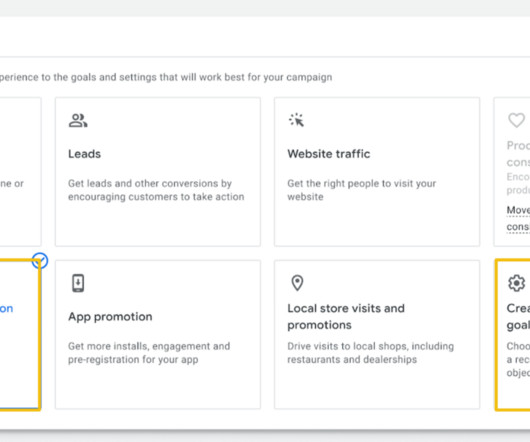The width and height of the screenshot is (530, 442).
Task: Click the App promotion heading
Action: (x=110, y=317)
